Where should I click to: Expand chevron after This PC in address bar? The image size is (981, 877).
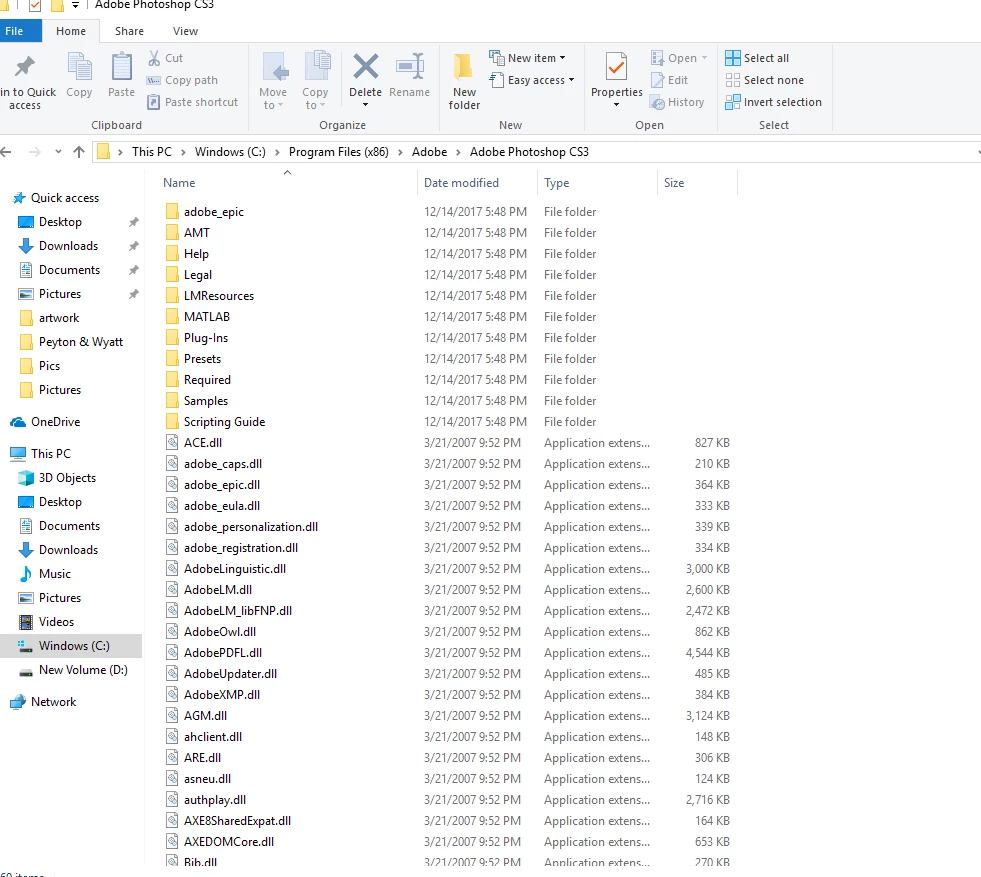tap(183, 152)
